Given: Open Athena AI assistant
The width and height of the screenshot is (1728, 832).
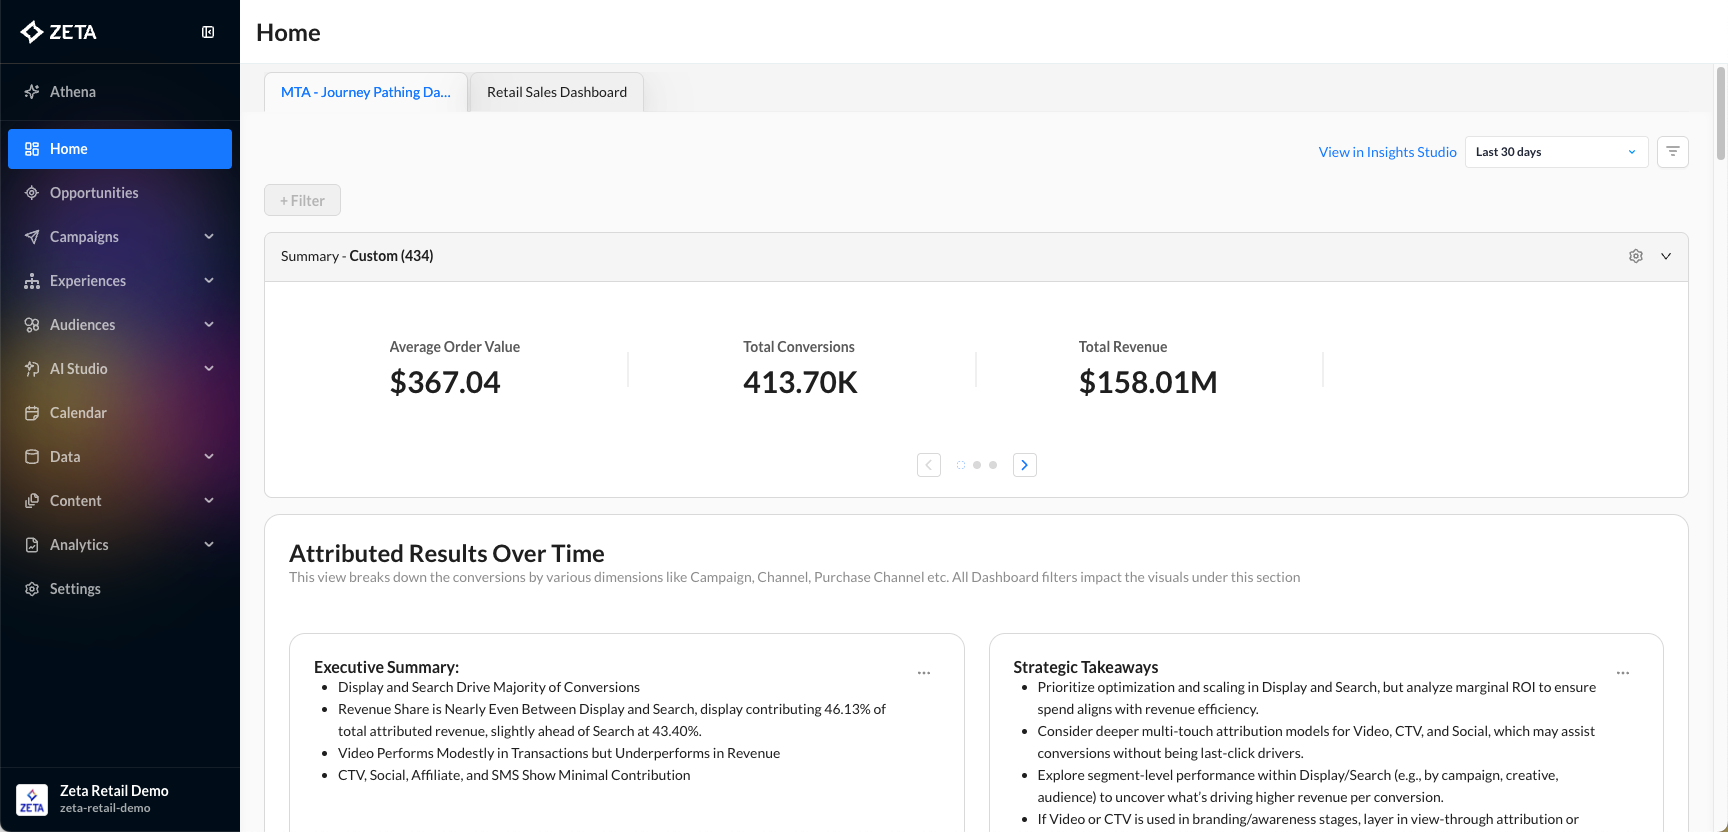Looking at the screenshot, I should (73, 92).
